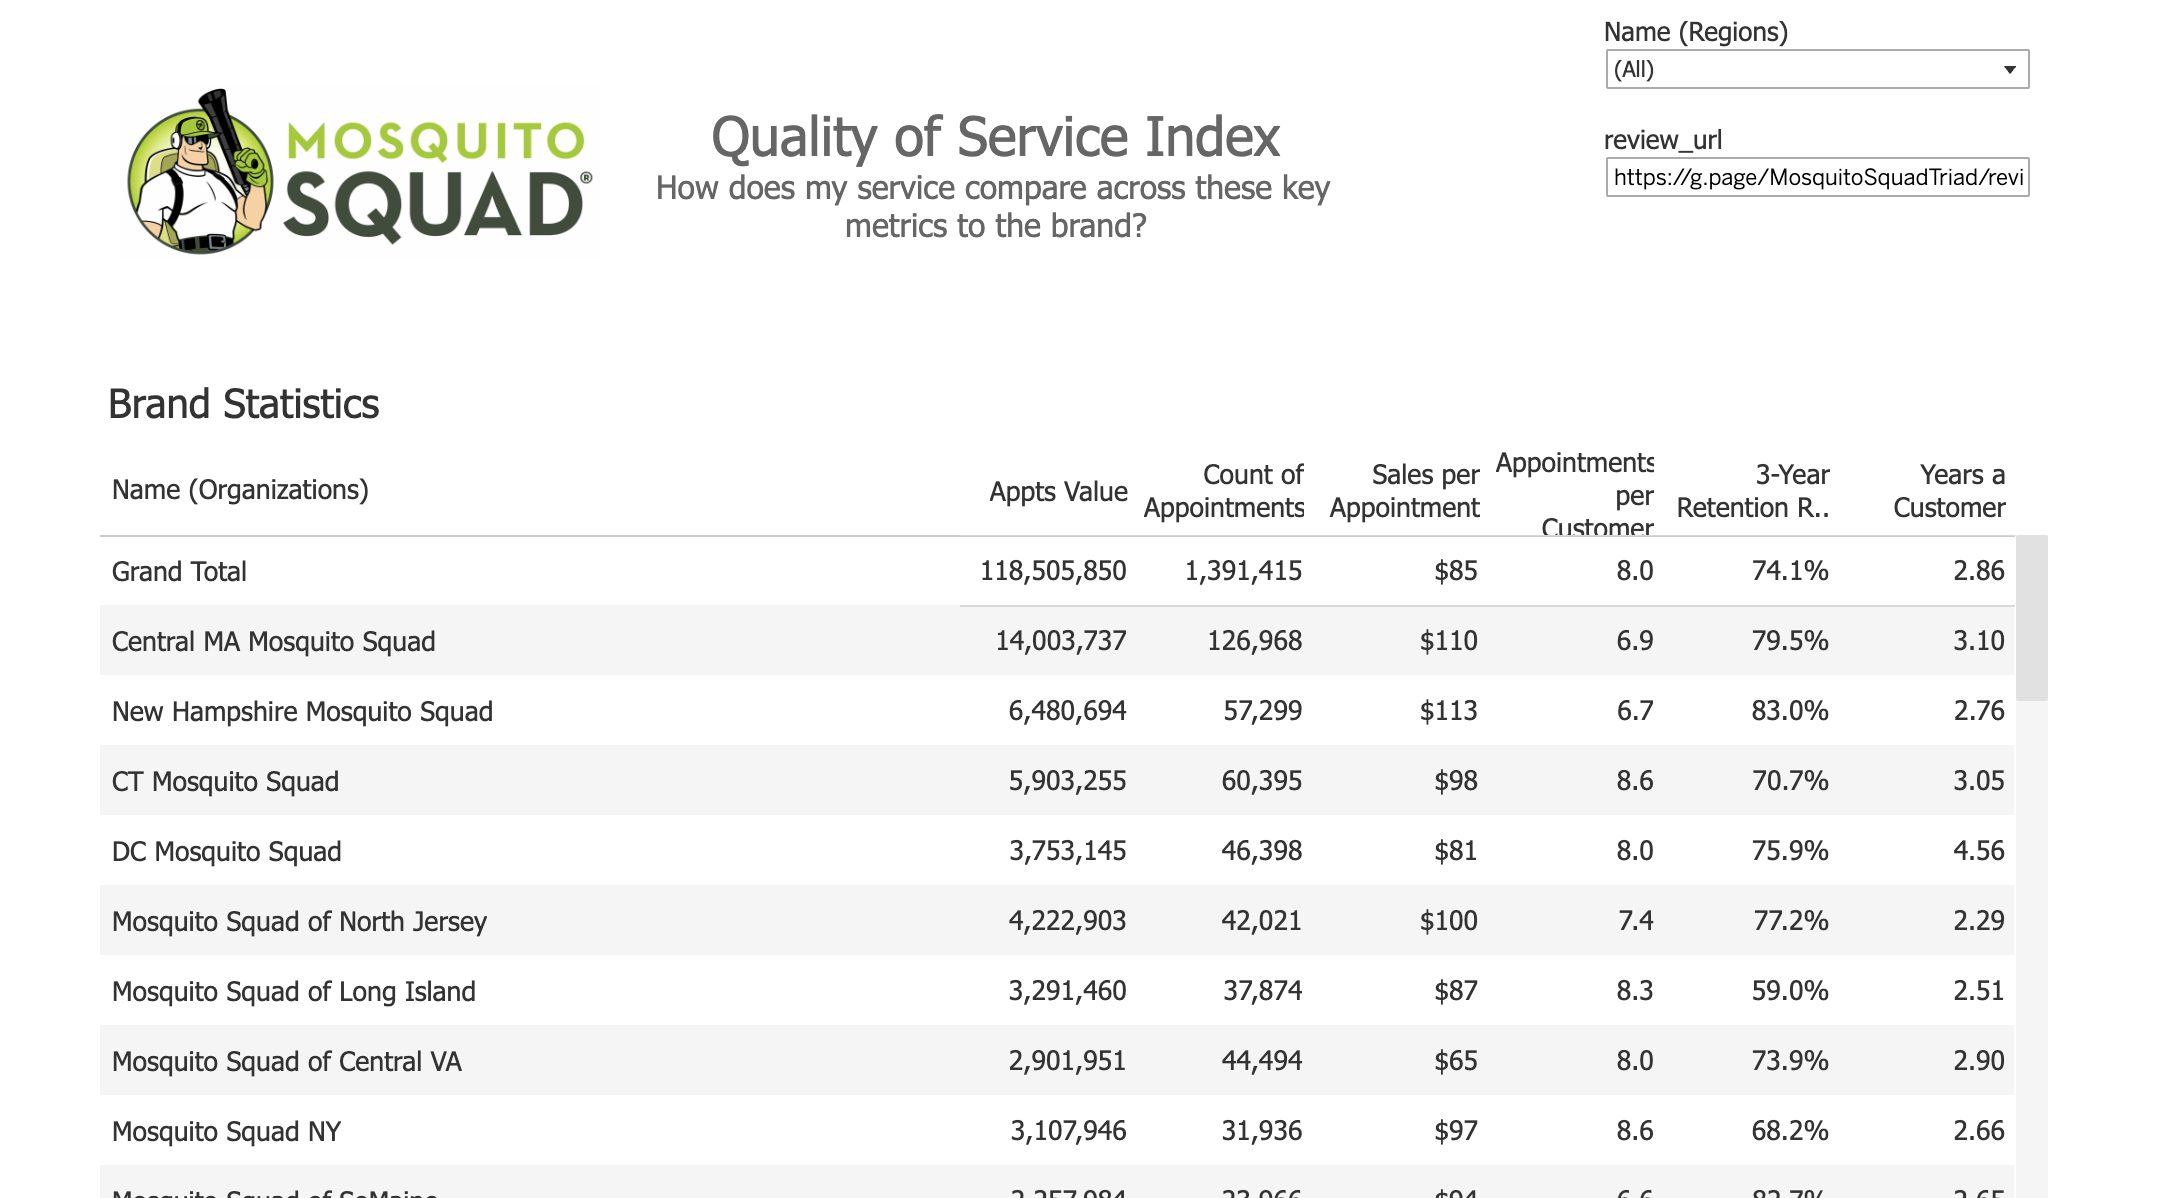
Task: Click the 3-Year Retention Rate column header
Action: pos(1752,491)
